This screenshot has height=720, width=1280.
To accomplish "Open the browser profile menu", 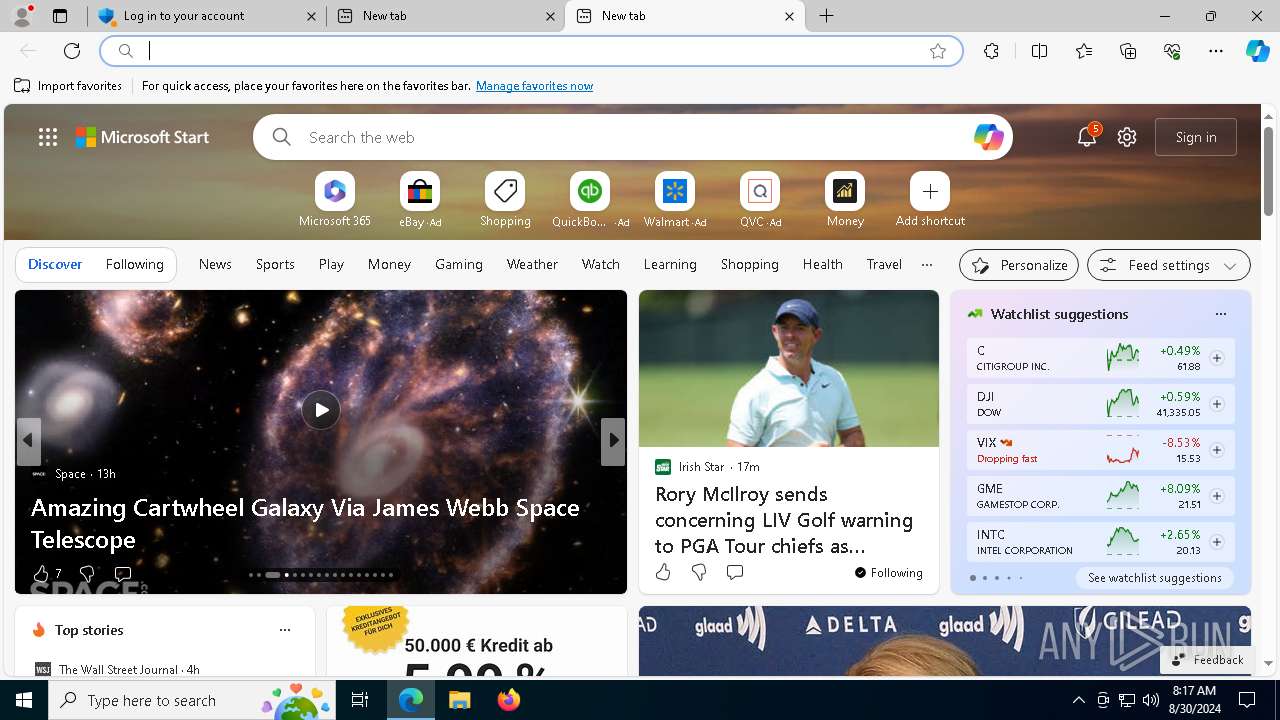I will coord(22,16).
